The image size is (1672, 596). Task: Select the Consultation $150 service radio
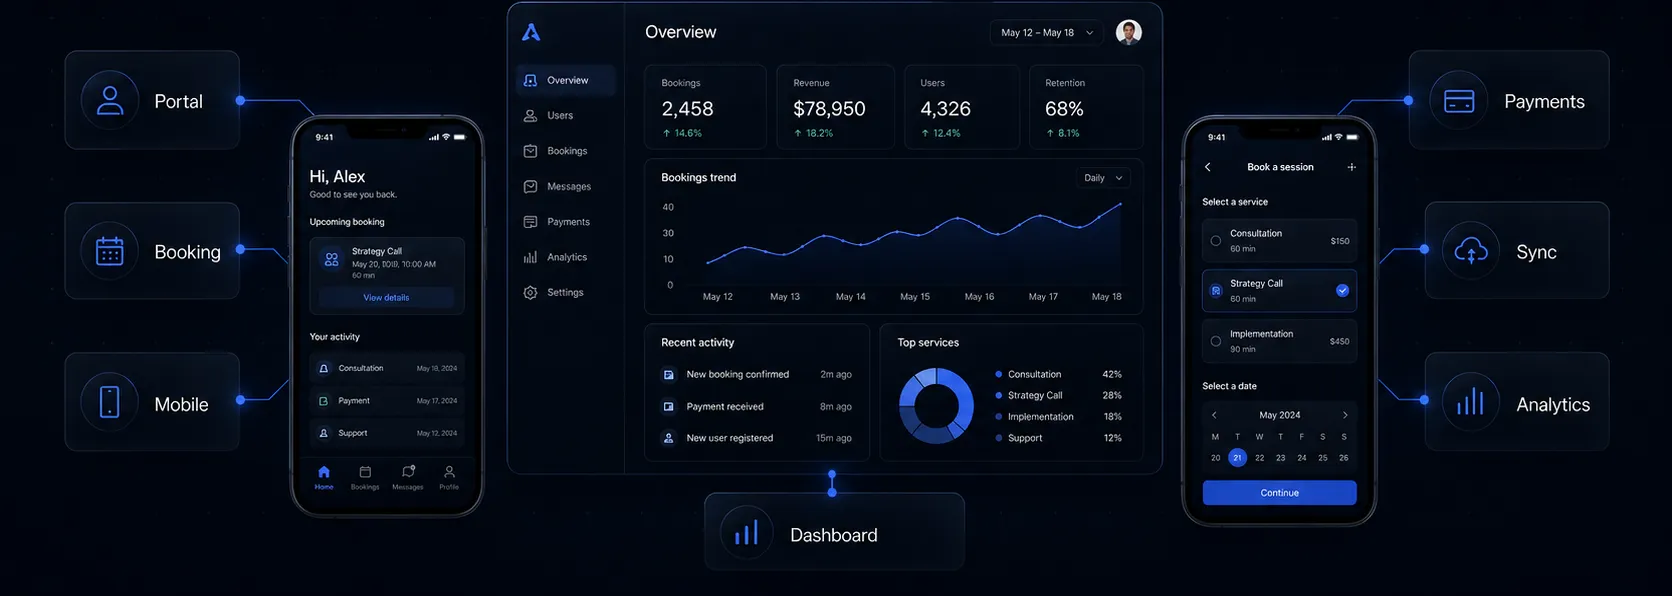[1216, 241]
